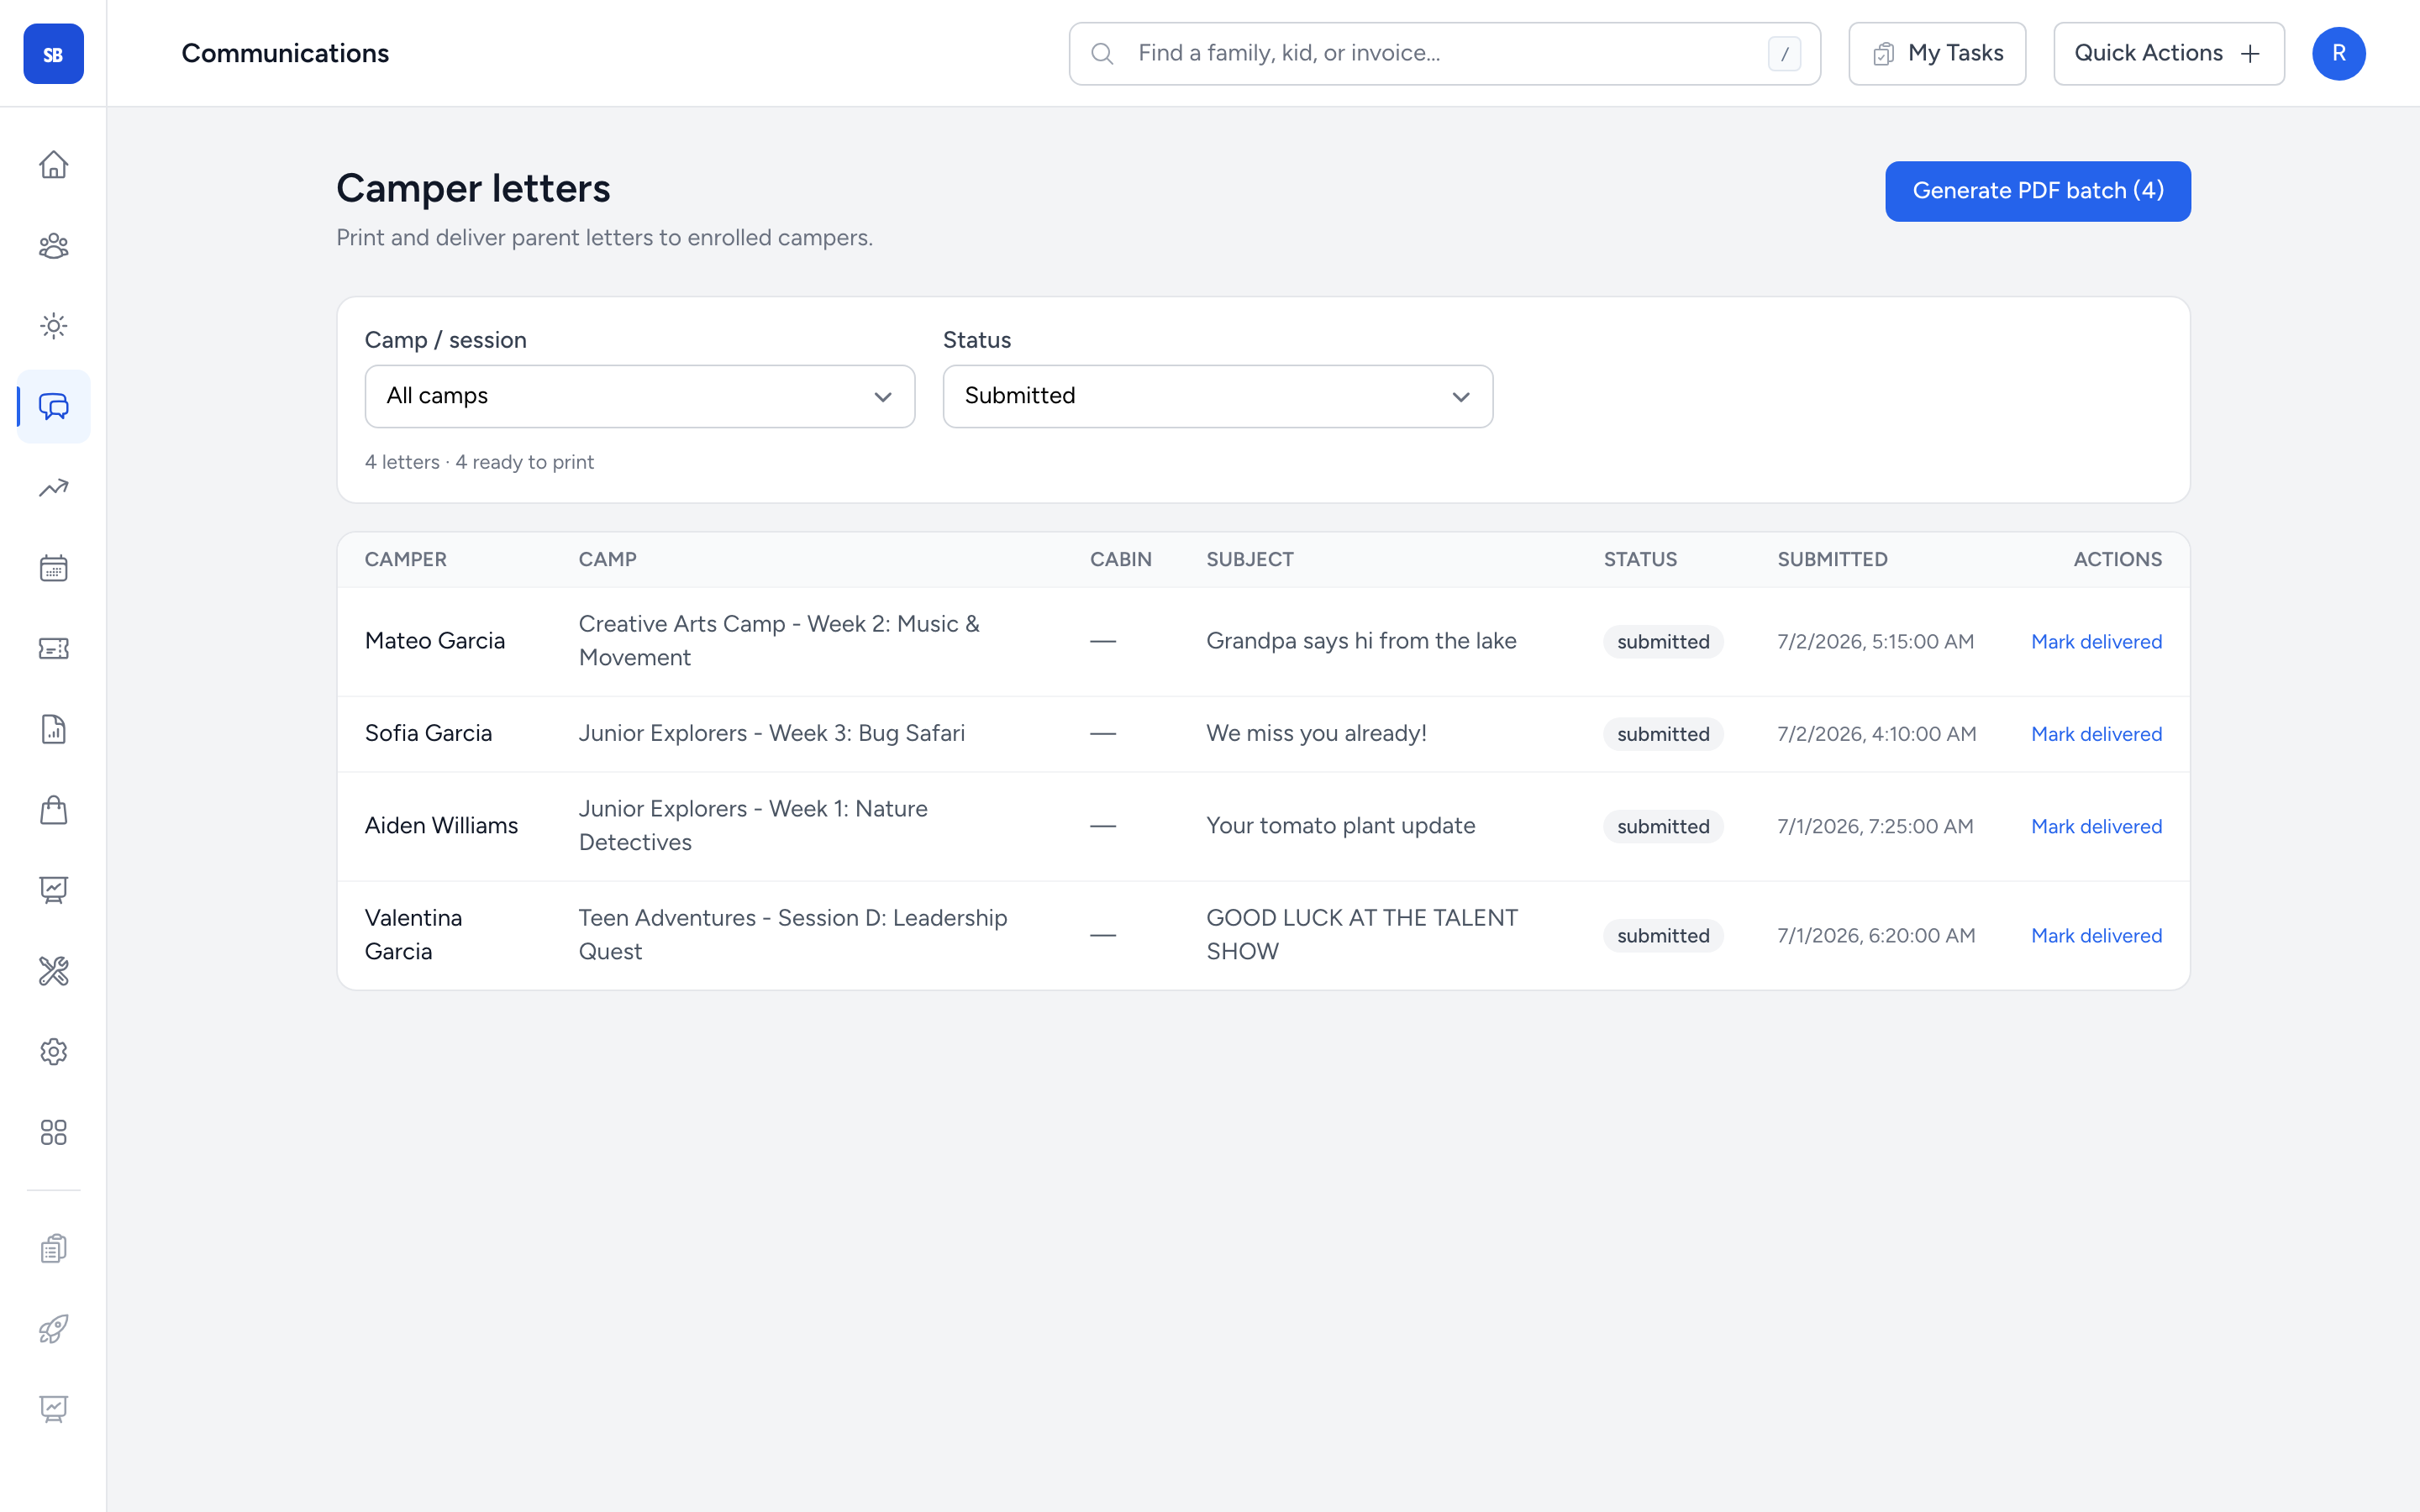Click the search magnifier icon
The image size is (2420, 1512).
(x=1102, y=54)
